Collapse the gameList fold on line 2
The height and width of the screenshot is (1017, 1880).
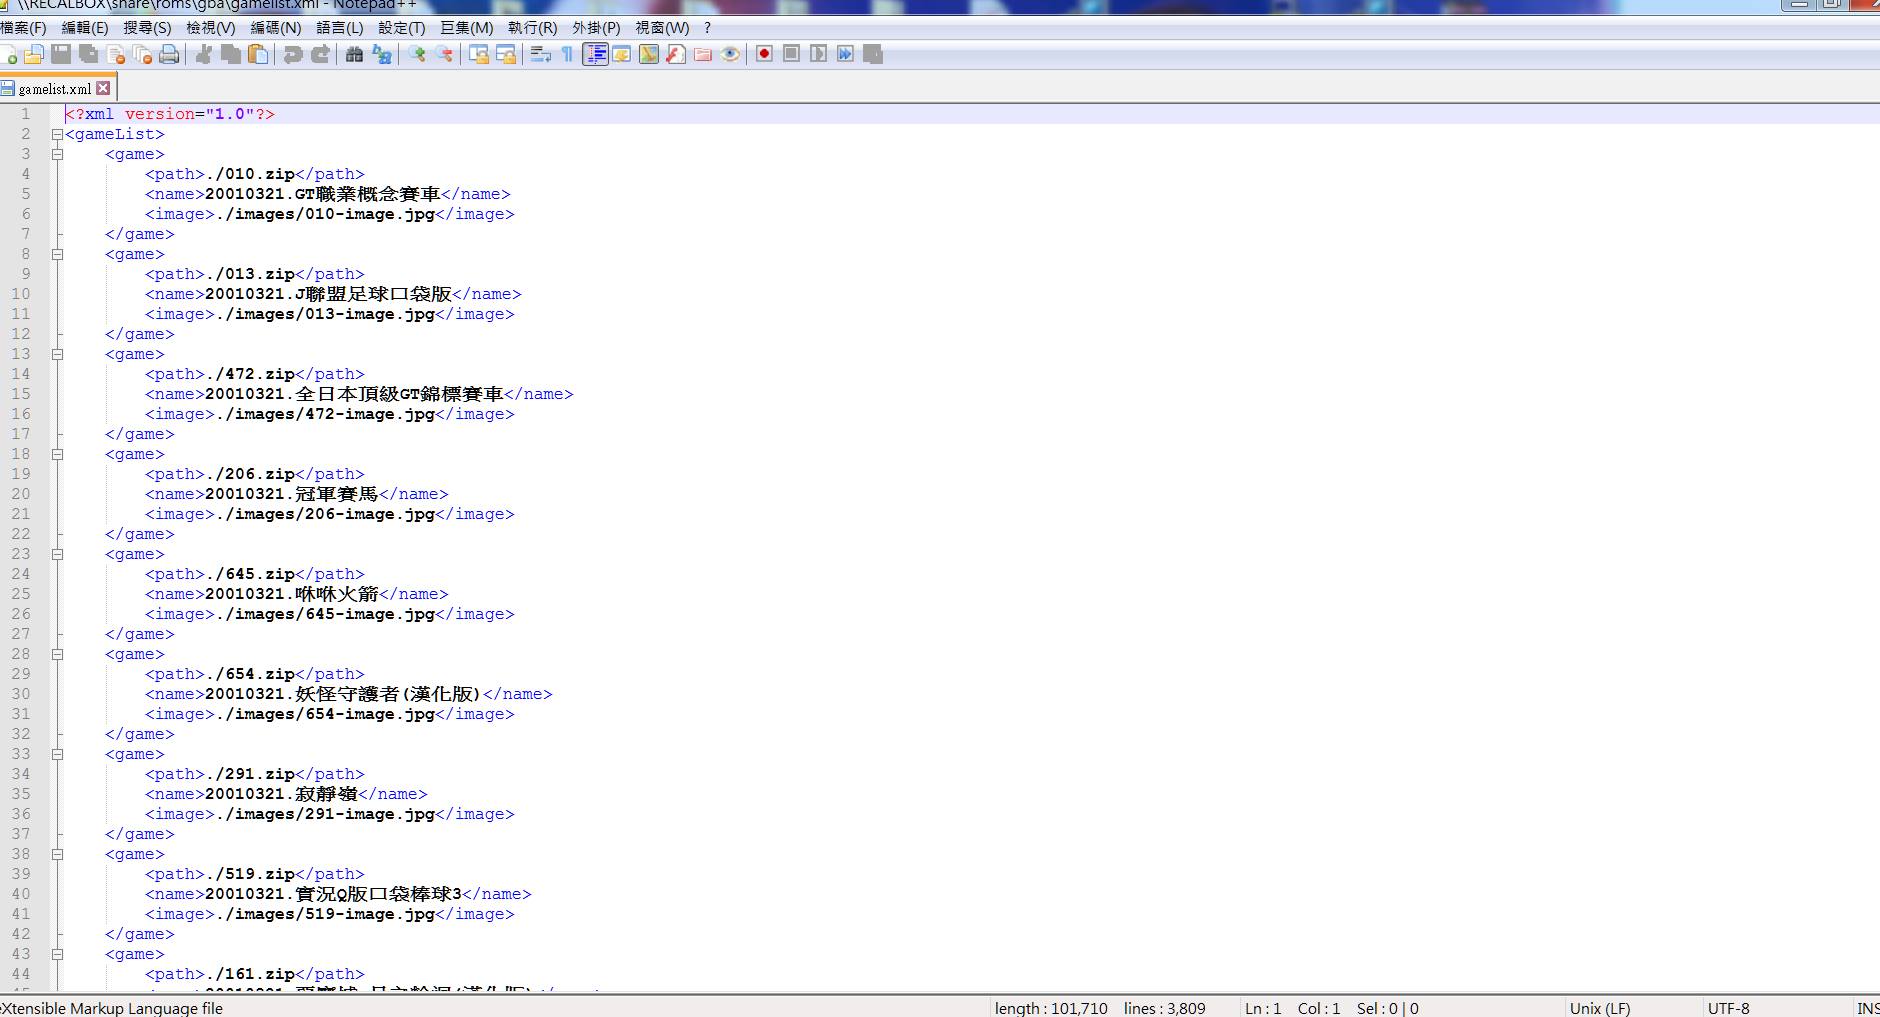pos(57,134)
